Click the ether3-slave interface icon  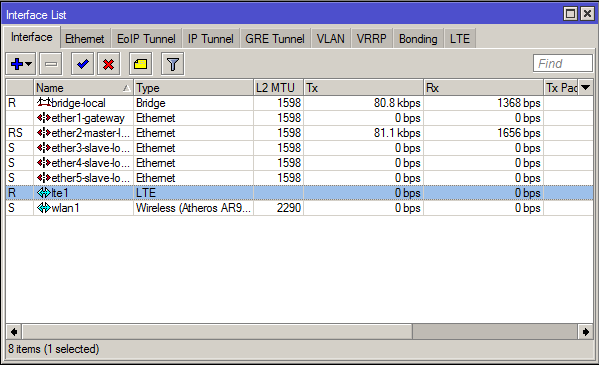click(44, 148)
